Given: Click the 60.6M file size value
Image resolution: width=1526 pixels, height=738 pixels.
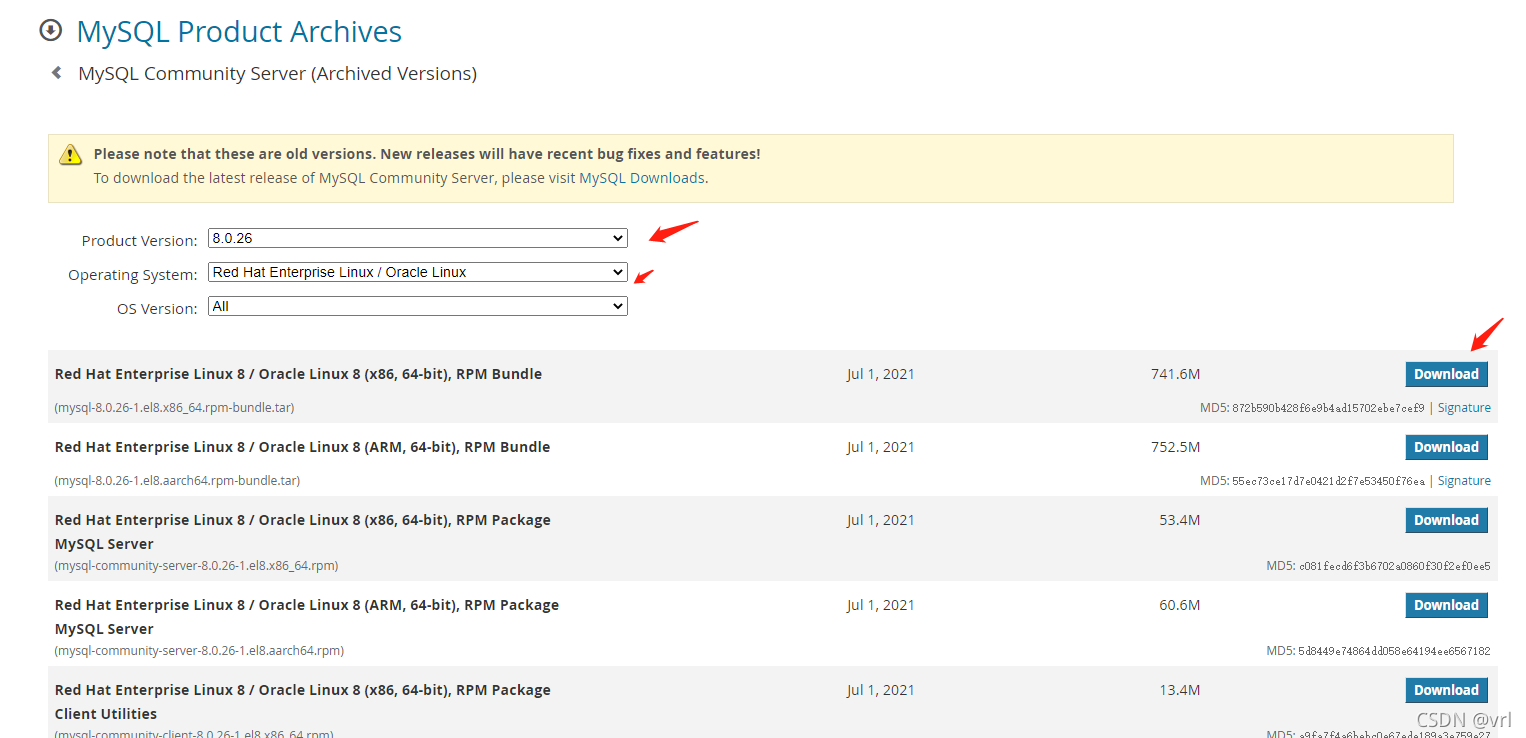Looking at the screenshot, I should (1179, 605).
